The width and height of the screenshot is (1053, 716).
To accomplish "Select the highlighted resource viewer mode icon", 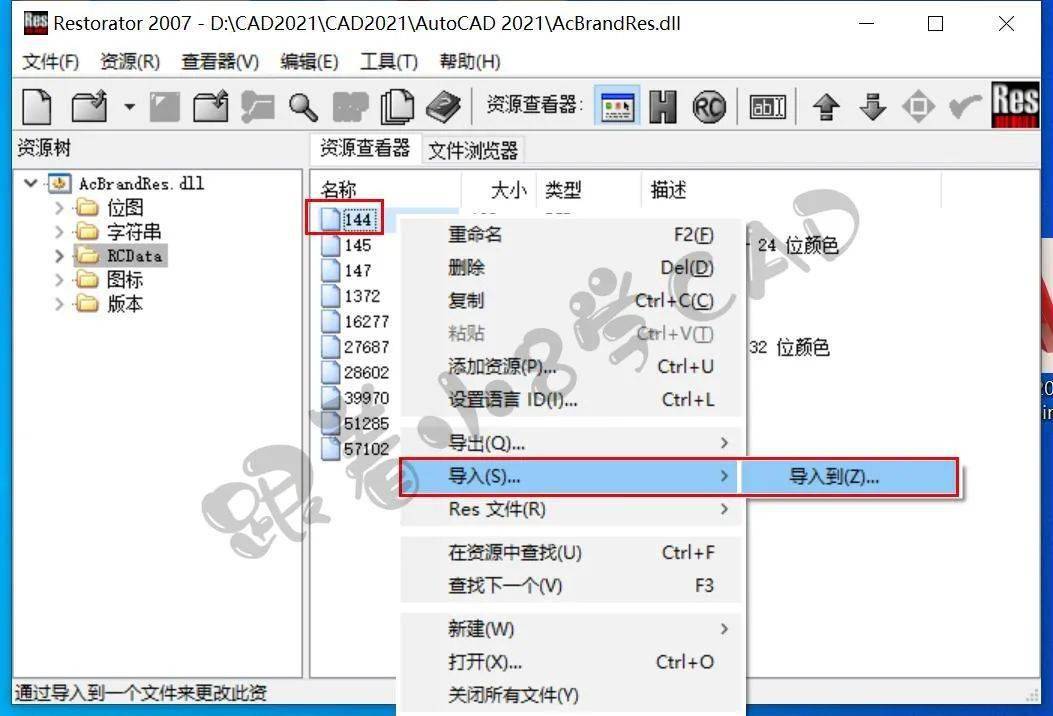I will point(618,105).
